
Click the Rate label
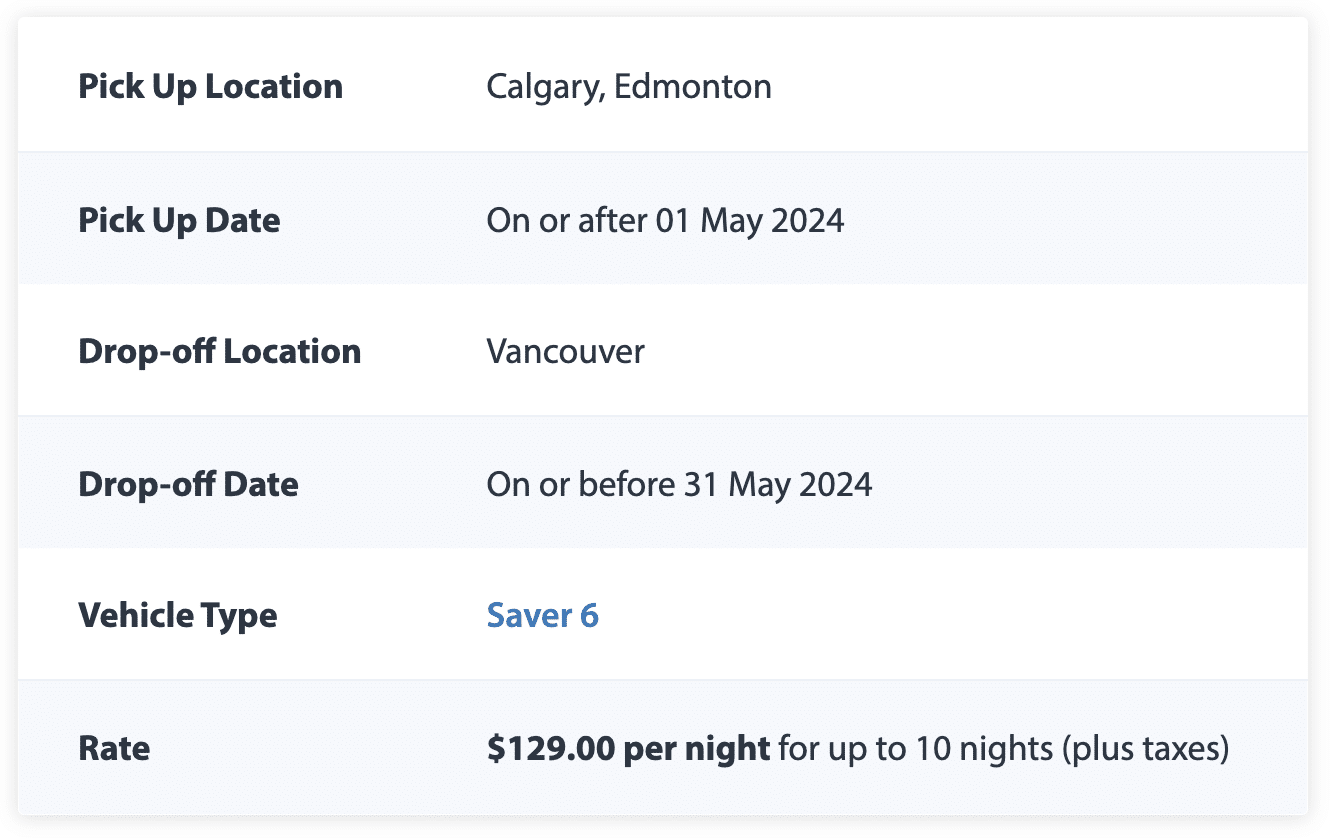[114, 748]
